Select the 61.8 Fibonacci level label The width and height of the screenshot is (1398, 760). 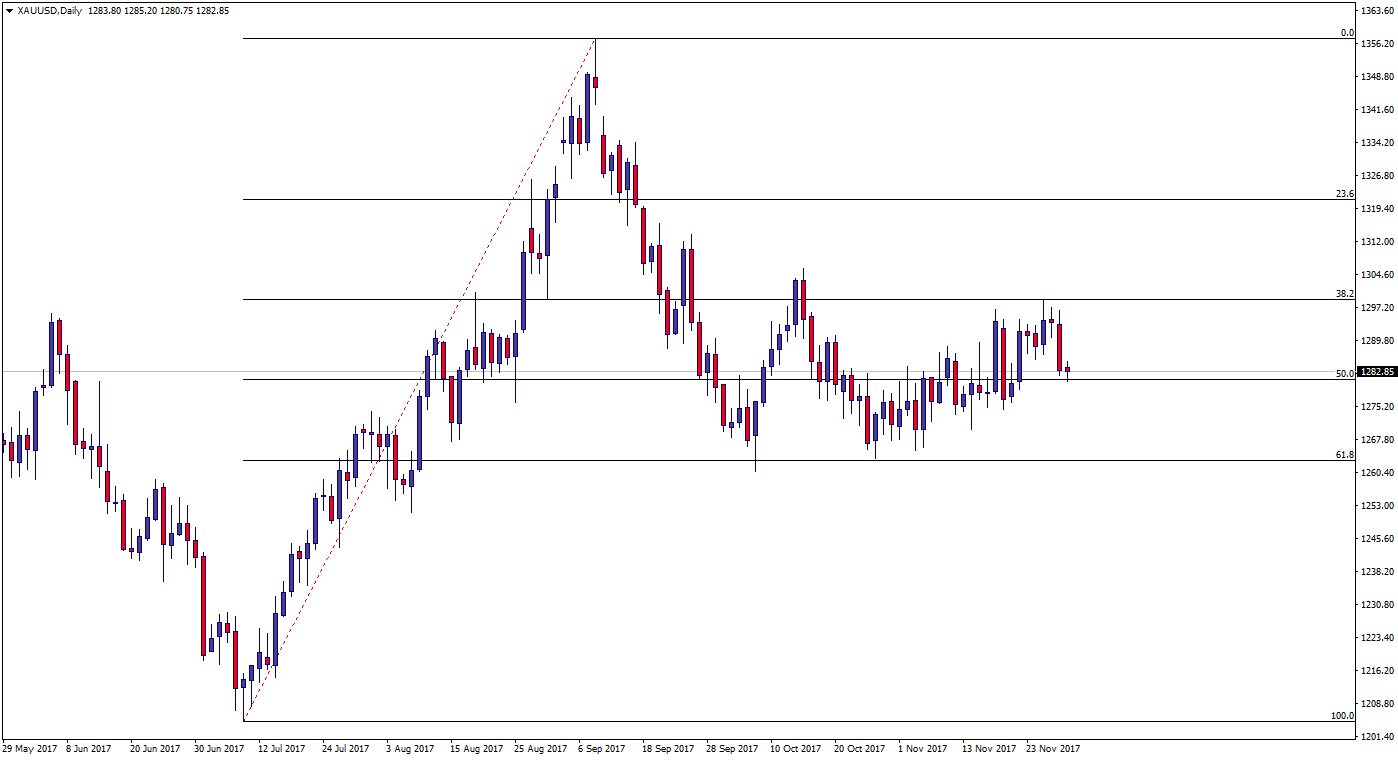pyautogui.click(x=1345, y=454)
